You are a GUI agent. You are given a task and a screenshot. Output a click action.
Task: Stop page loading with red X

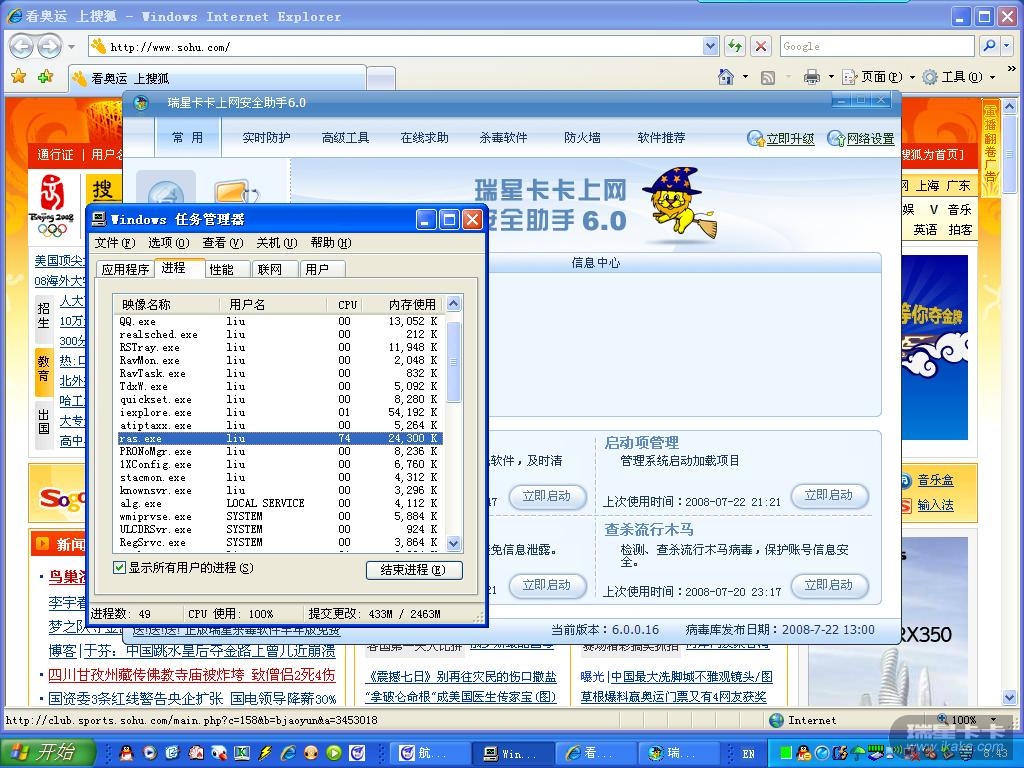(761, 46)
